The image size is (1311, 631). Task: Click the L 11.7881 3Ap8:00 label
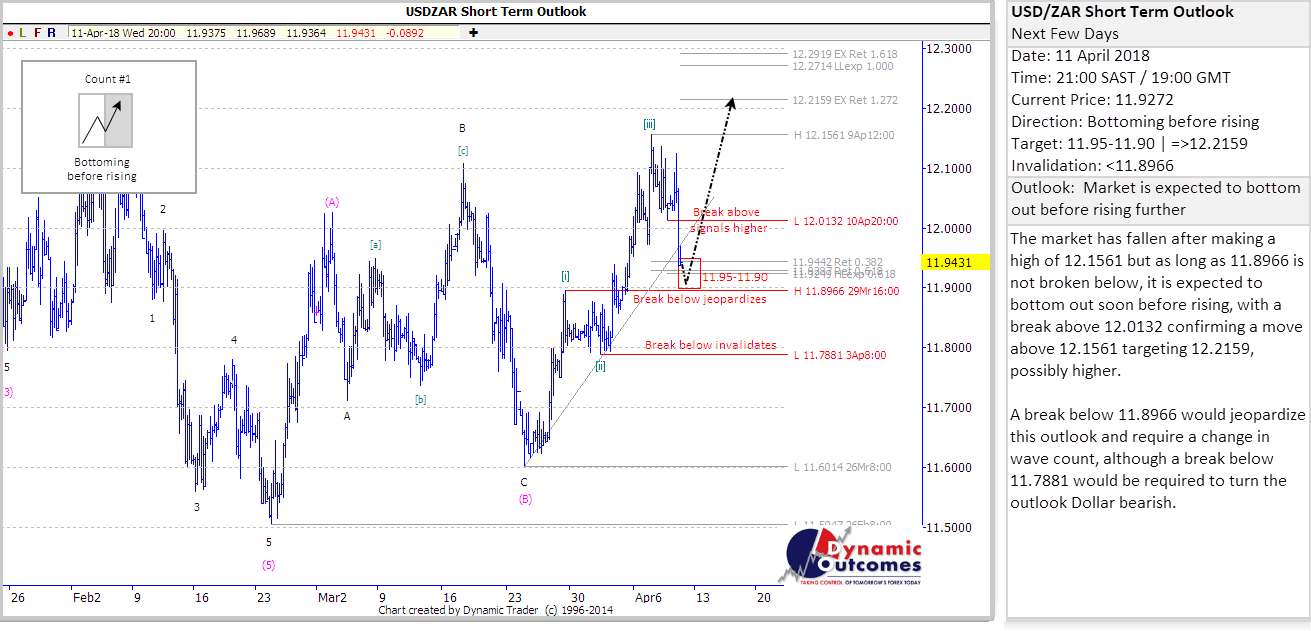point(840,355)
